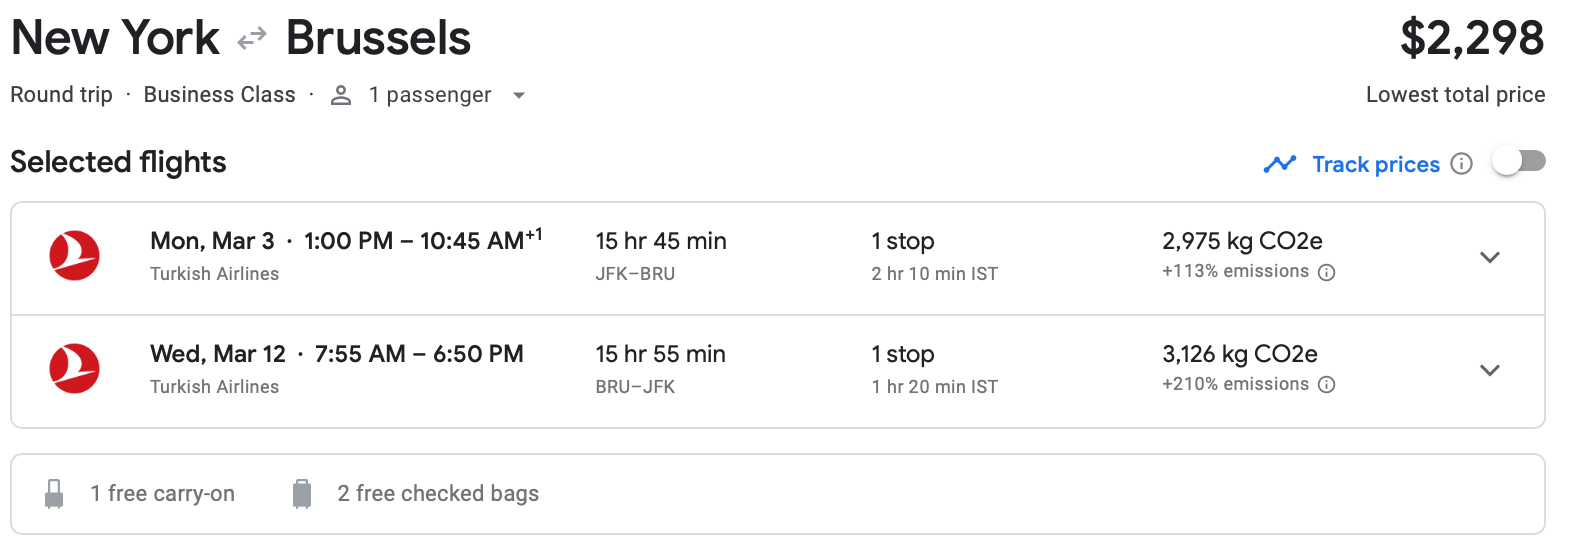
Task: Open the Track prices info icon
Action: pos(1461,164)
